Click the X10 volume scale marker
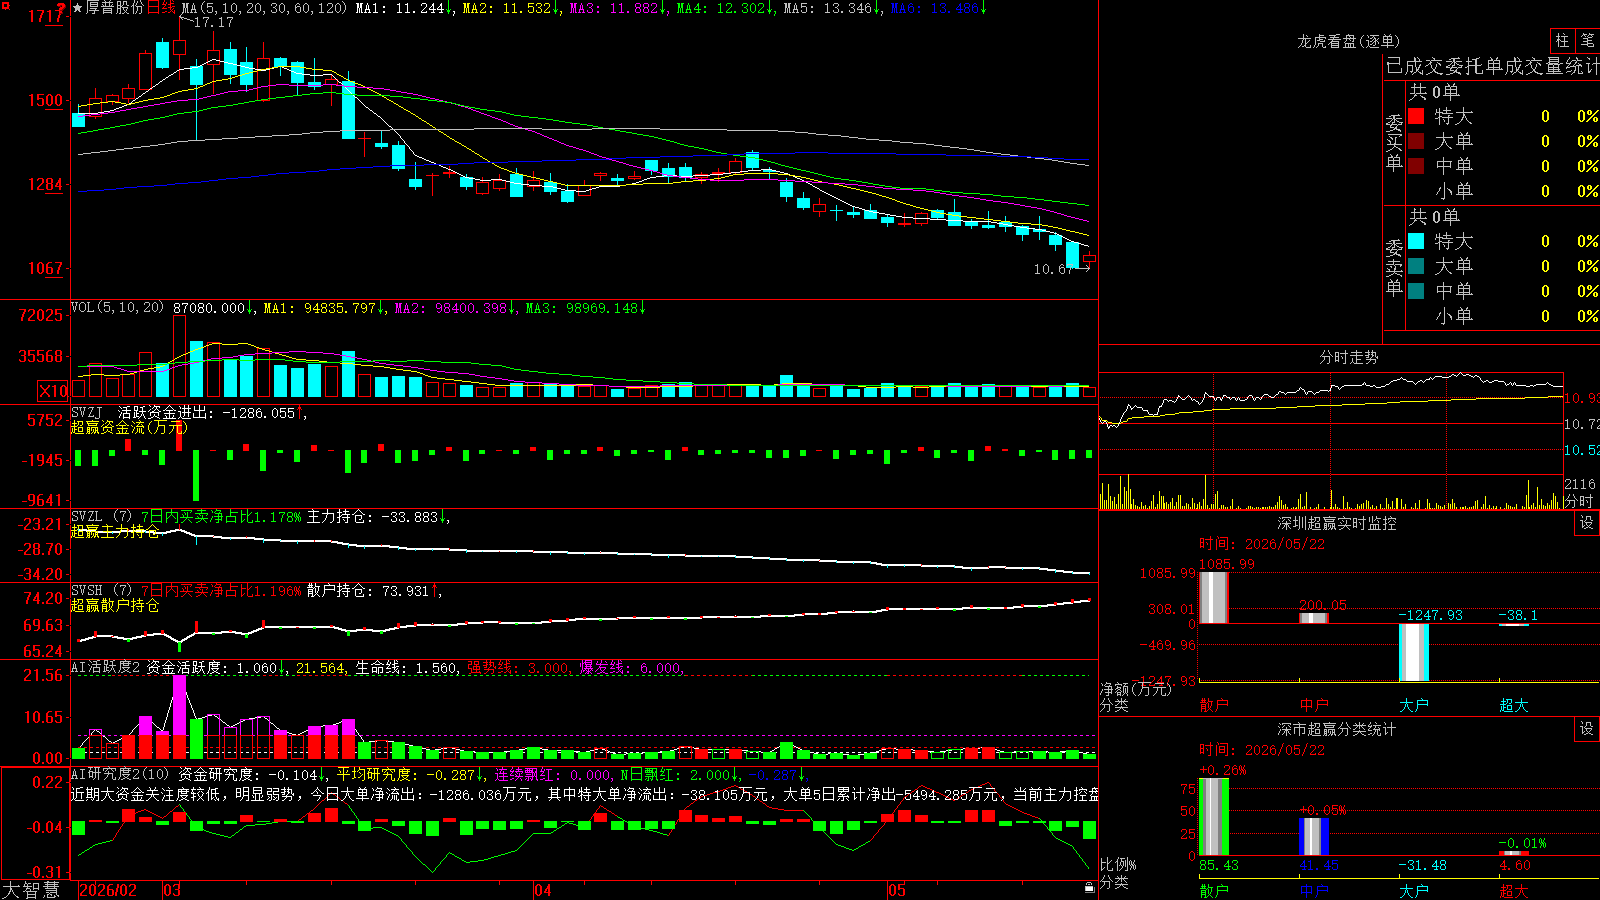The width and height of the screenshot is (1600, 900). (53, 391)
